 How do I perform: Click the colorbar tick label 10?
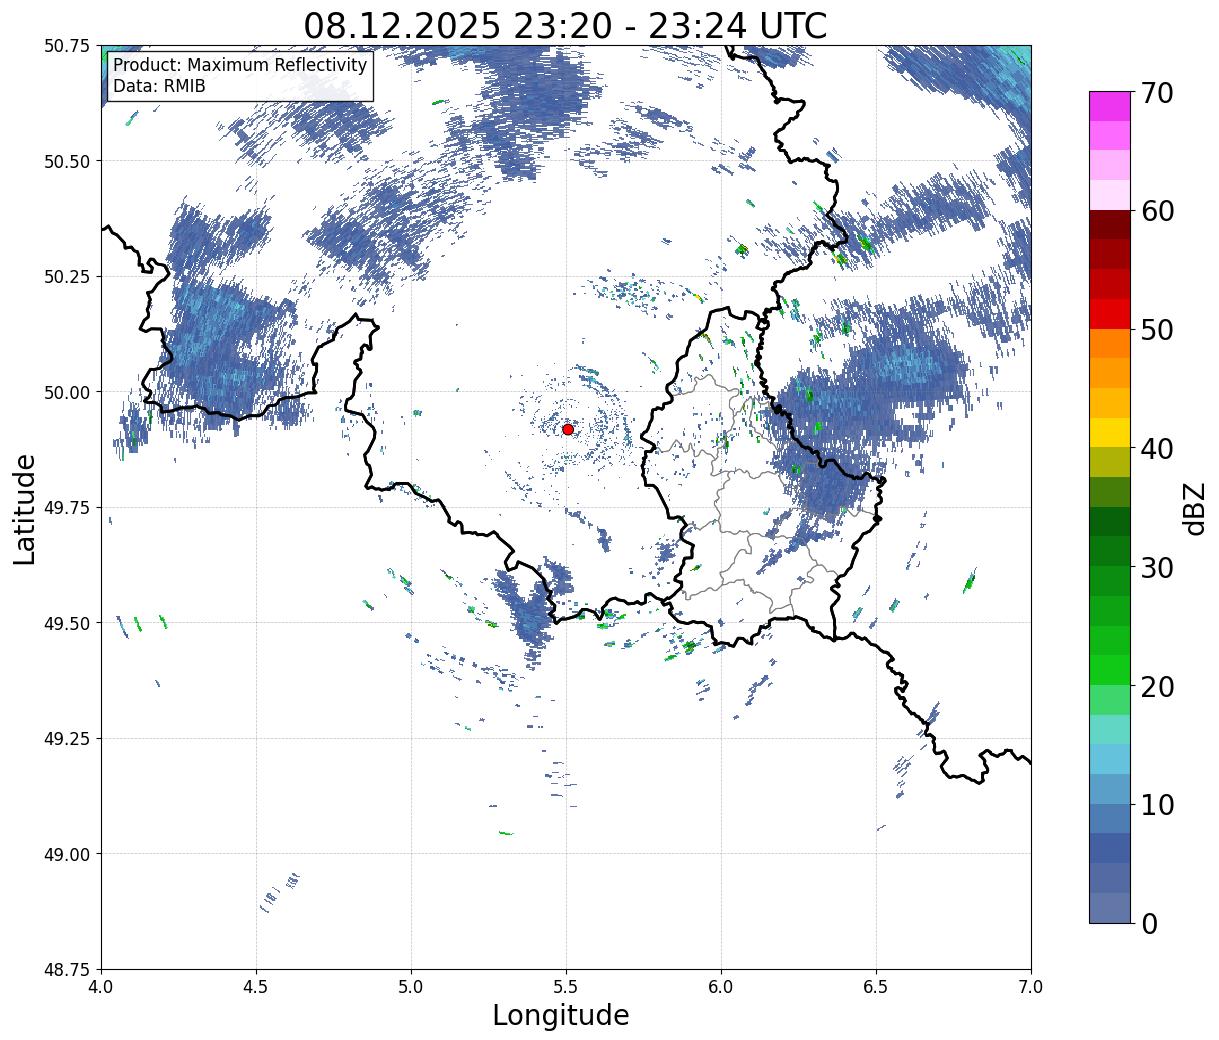tap(1159, 805)
